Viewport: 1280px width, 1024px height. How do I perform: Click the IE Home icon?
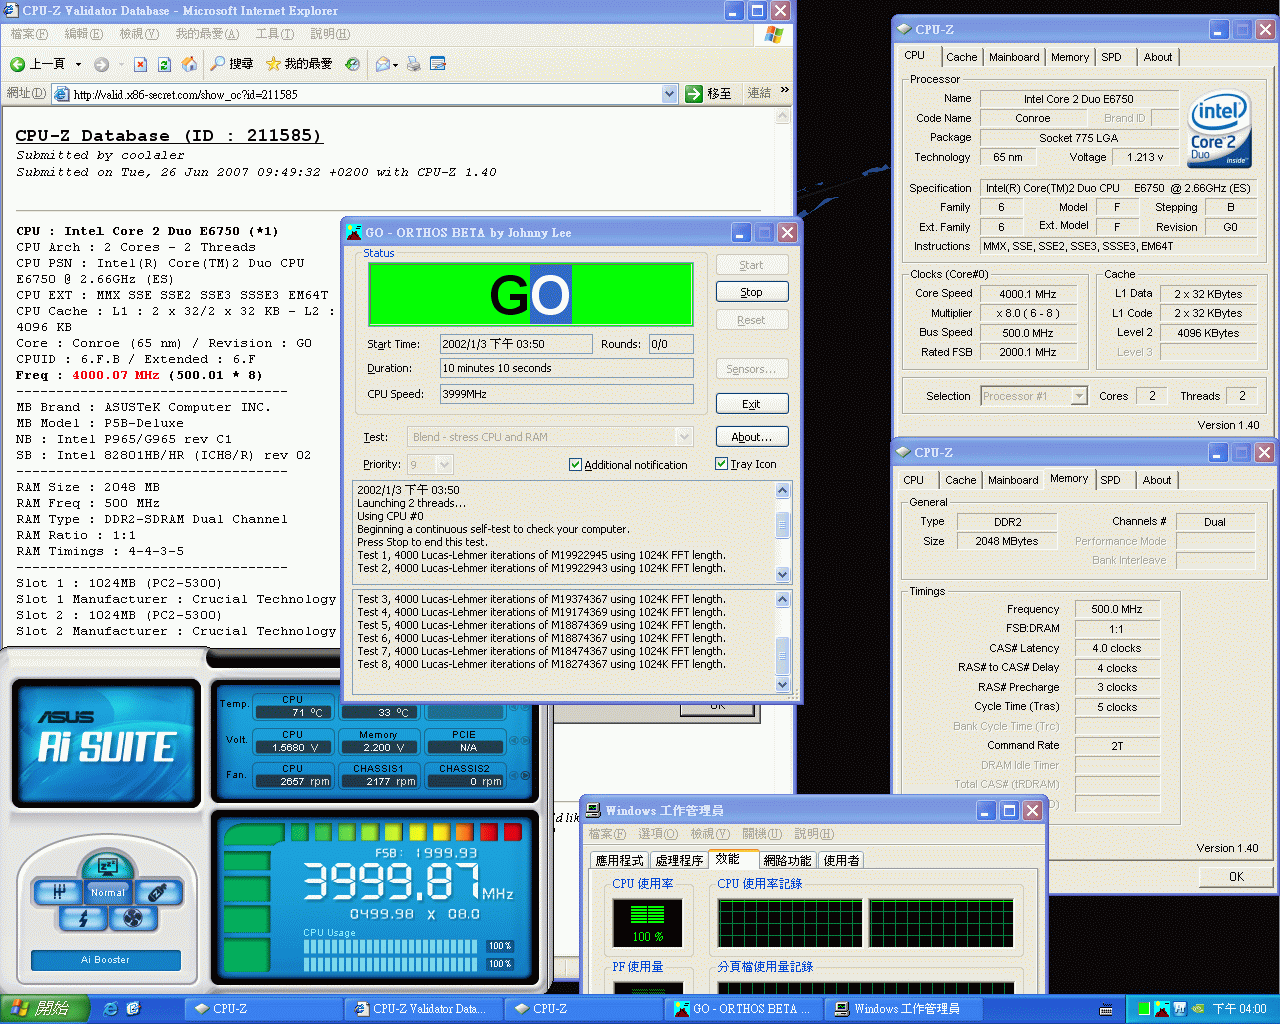[189, 64]
